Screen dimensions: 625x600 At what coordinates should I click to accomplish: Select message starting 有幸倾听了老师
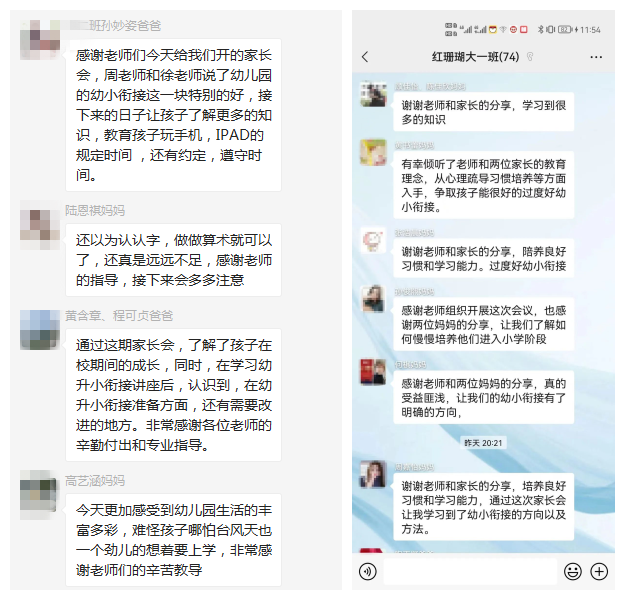point(483,185)
